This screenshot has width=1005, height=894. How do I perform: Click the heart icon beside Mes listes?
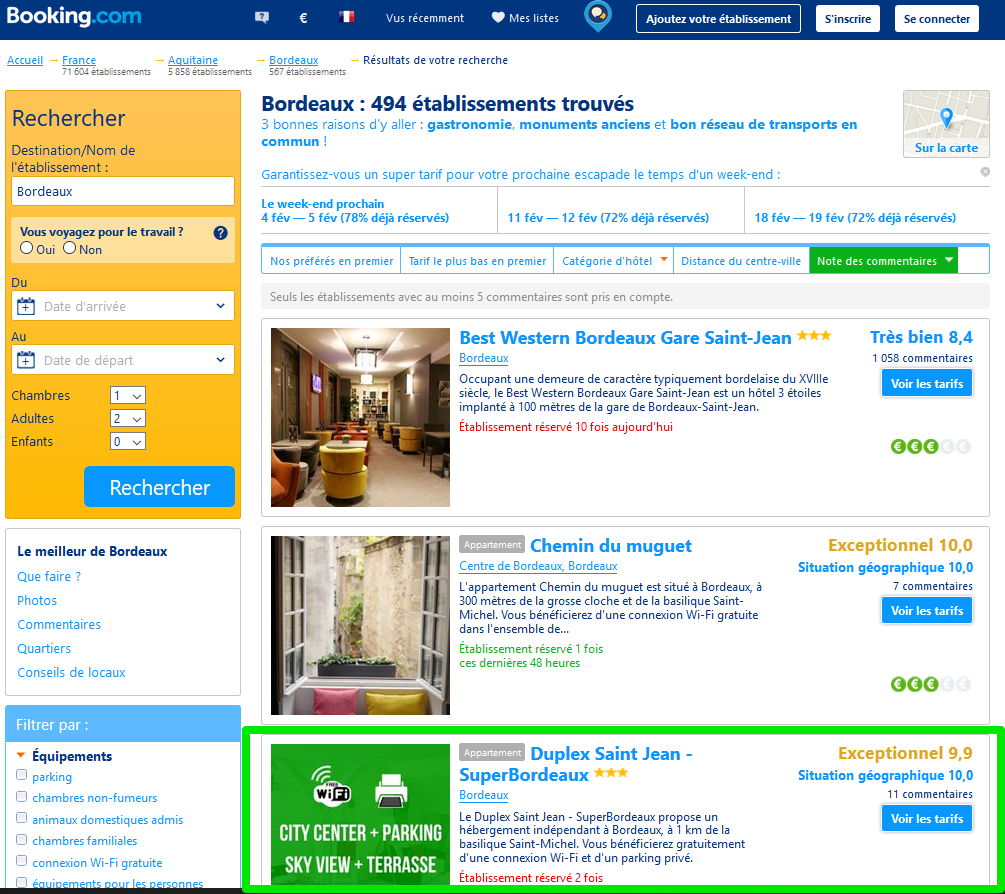pos(498,18)
